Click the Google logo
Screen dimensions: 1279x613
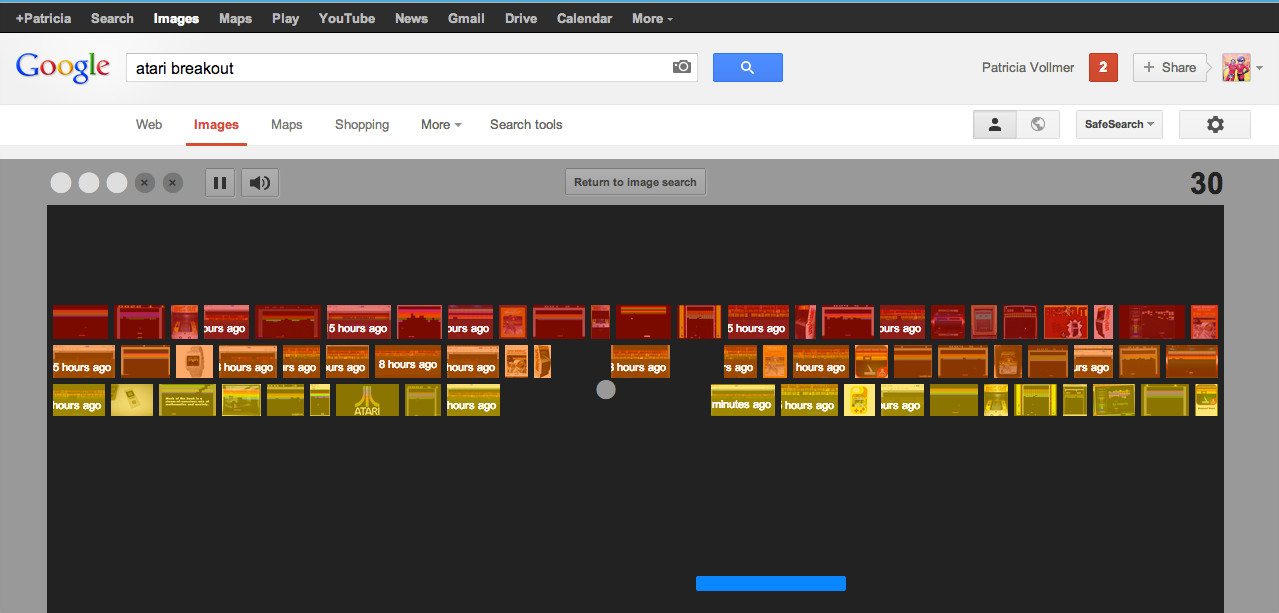(x=62, y=67)
